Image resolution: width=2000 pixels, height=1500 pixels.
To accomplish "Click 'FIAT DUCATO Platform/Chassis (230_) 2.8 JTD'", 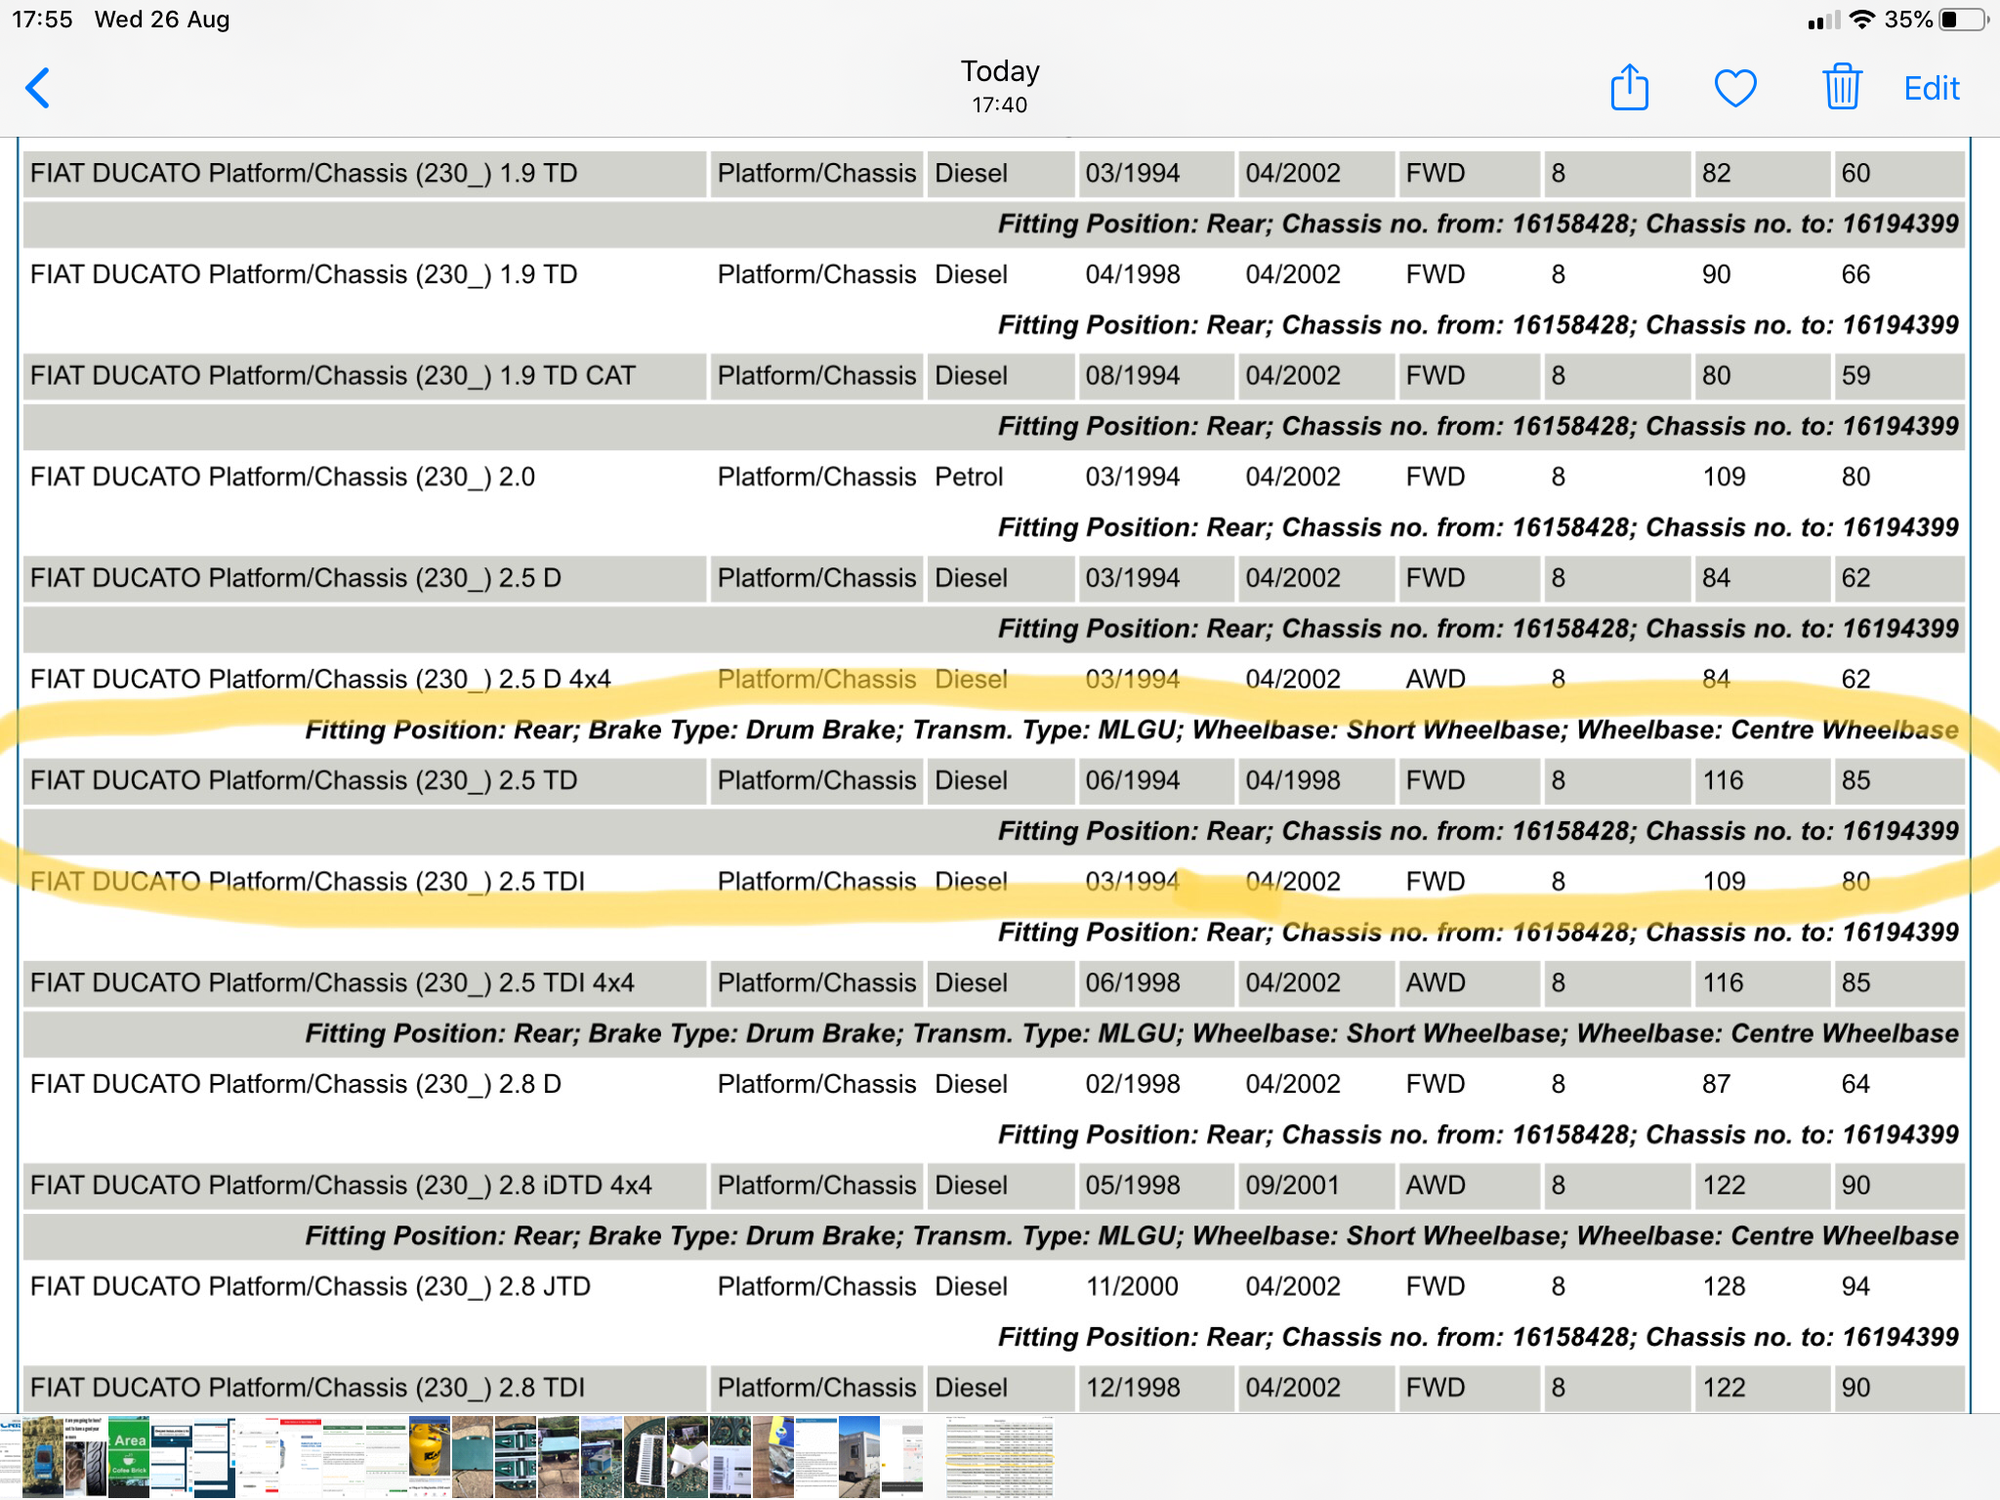I will point(311,1286).
